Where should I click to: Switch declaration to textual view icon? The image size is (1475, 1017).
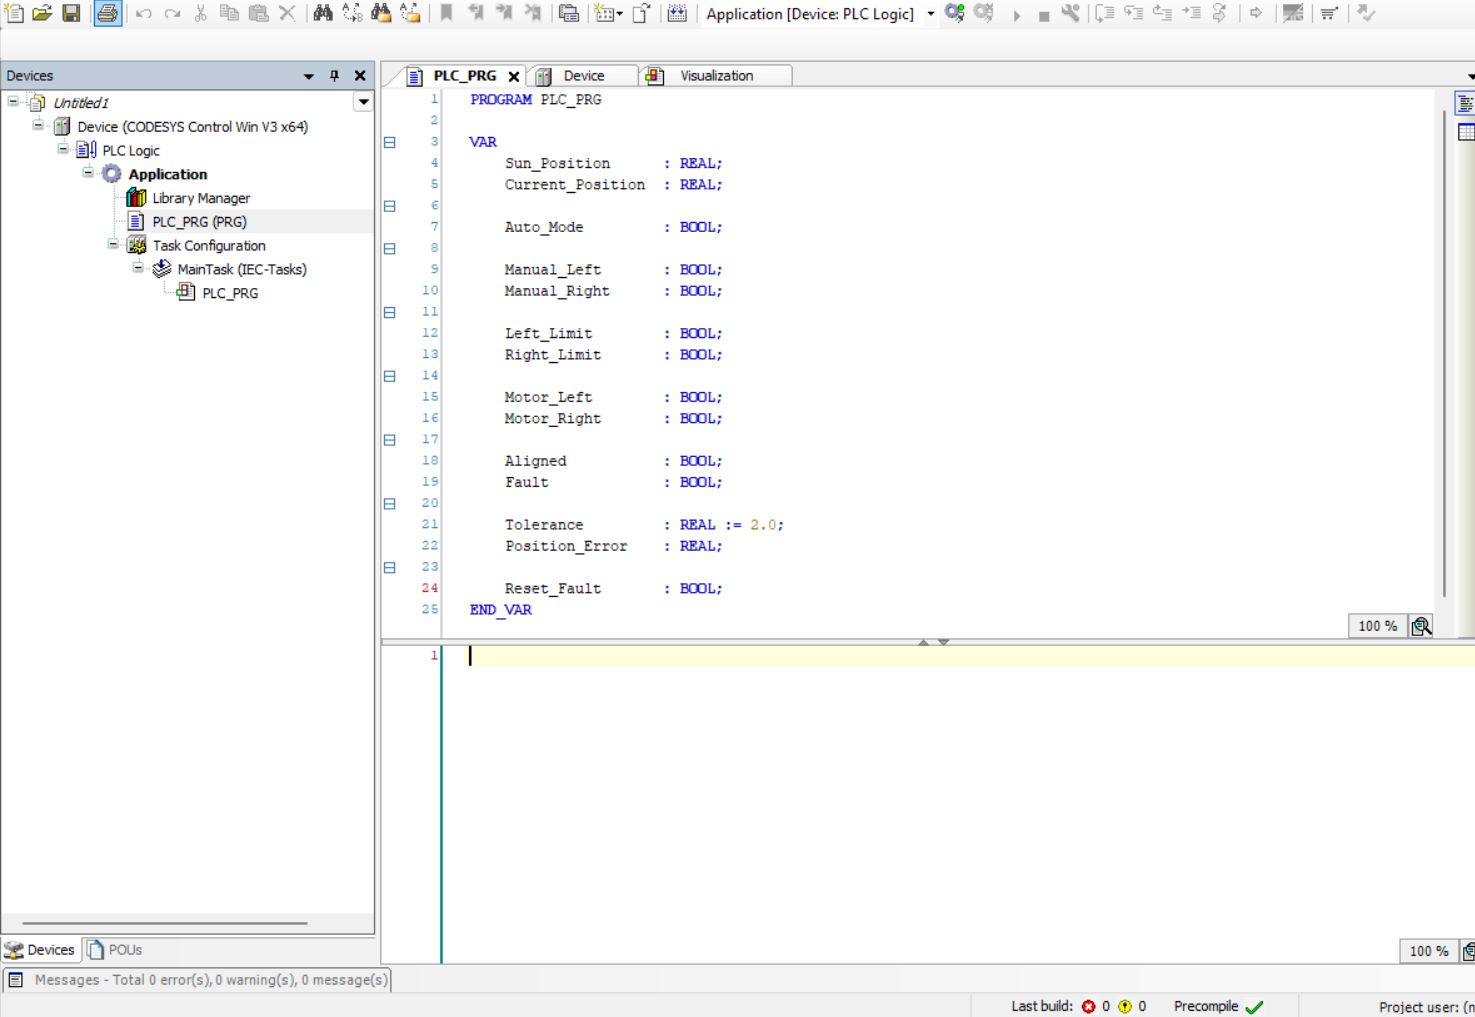click(1465, 104)
